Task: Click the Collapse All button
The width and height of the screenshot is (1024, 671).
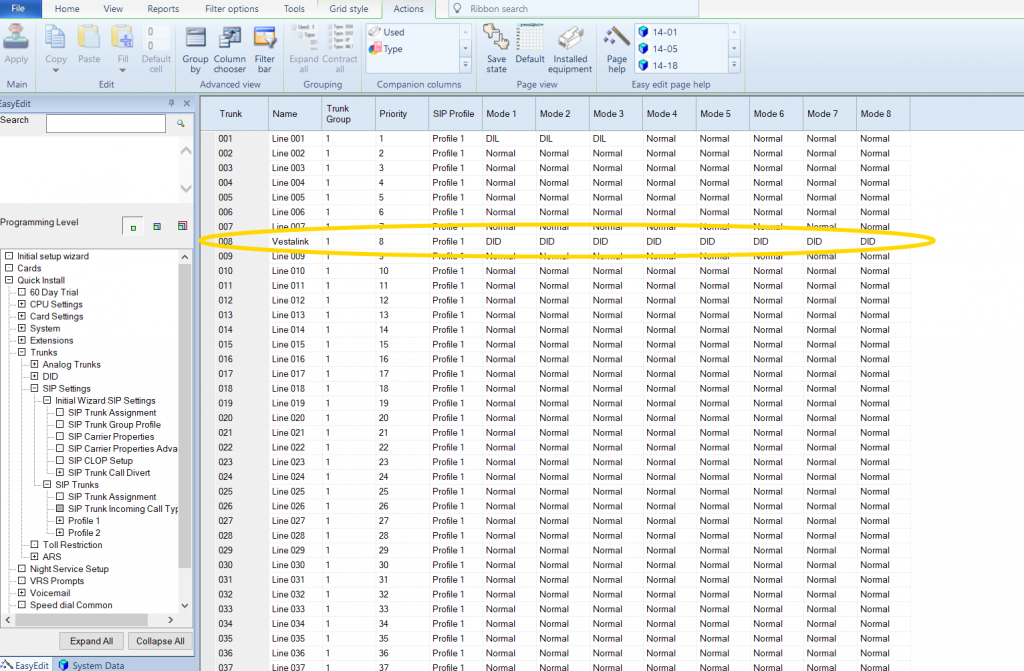Action: pos(160,641)
